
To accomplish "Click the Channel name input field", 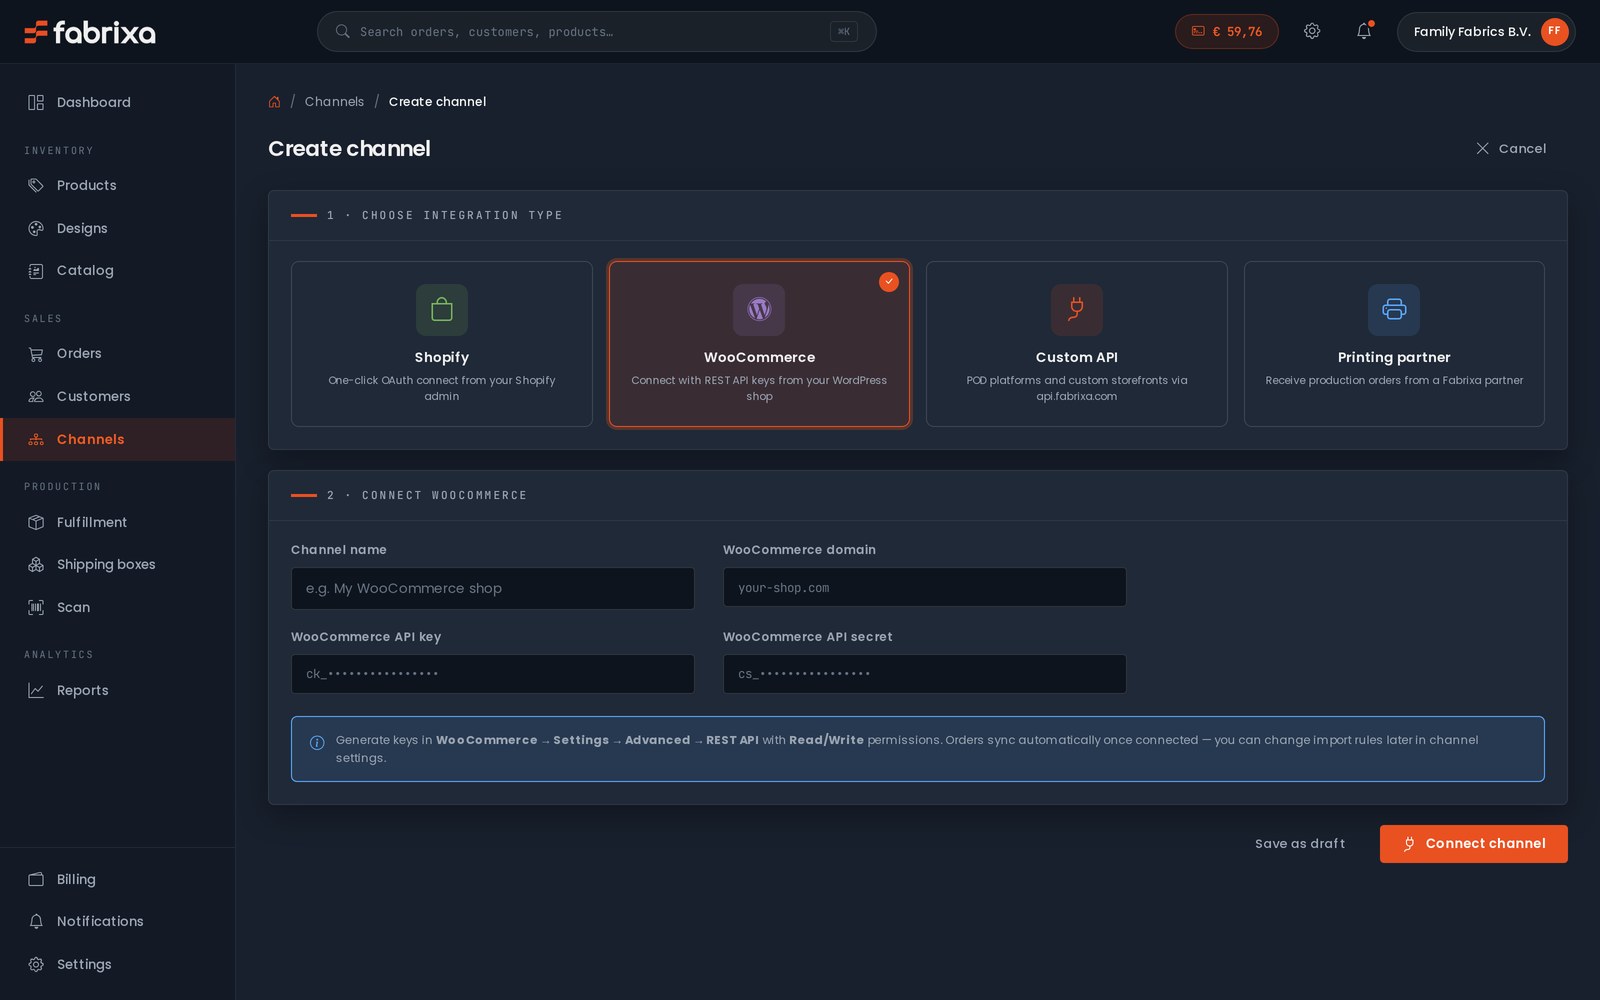I will 493,588.
